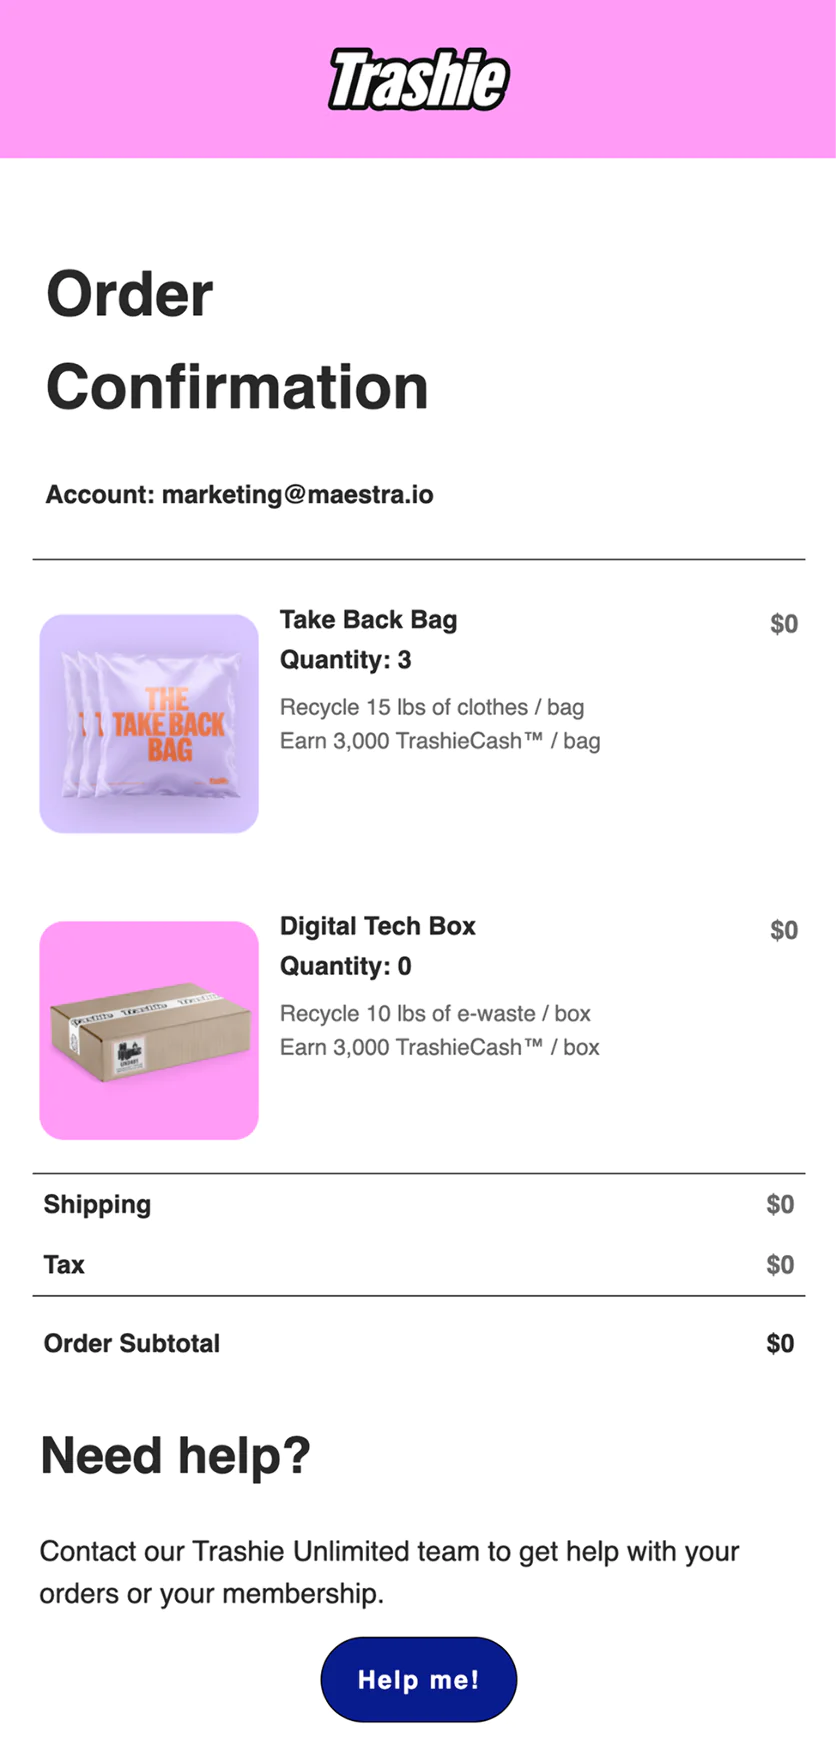Click the Shipping row label

pyautogui.click(x=97, y=1204)
